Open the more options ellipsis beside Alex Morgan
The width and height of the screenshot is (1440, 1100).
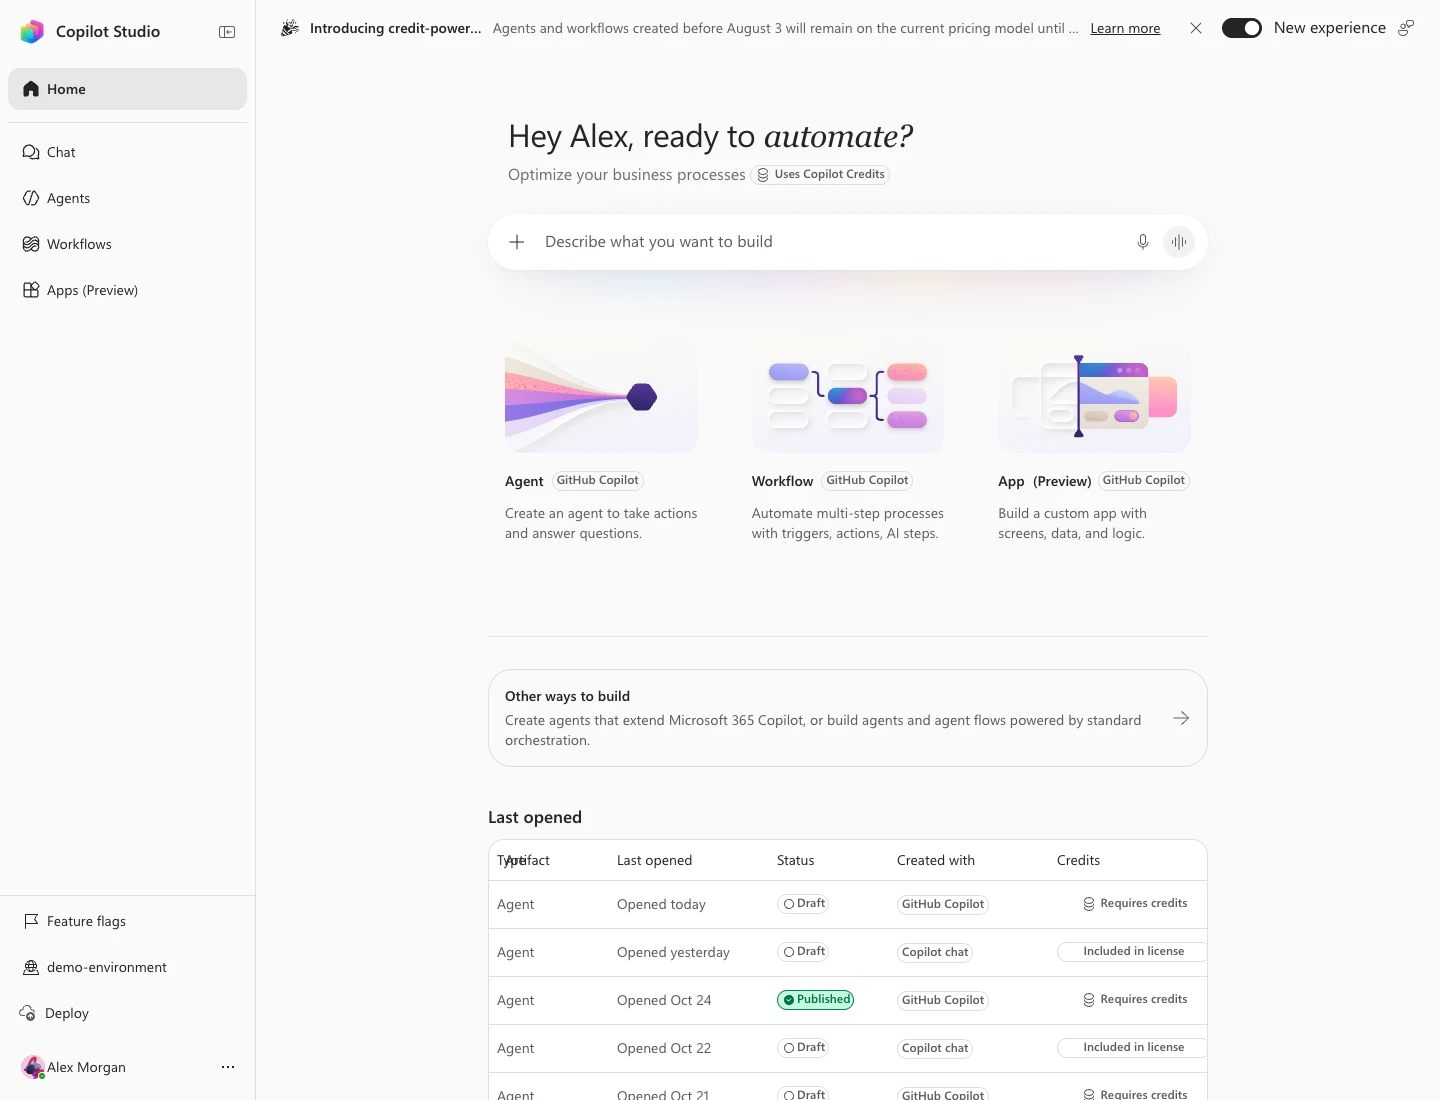(x=228, y=1067)
